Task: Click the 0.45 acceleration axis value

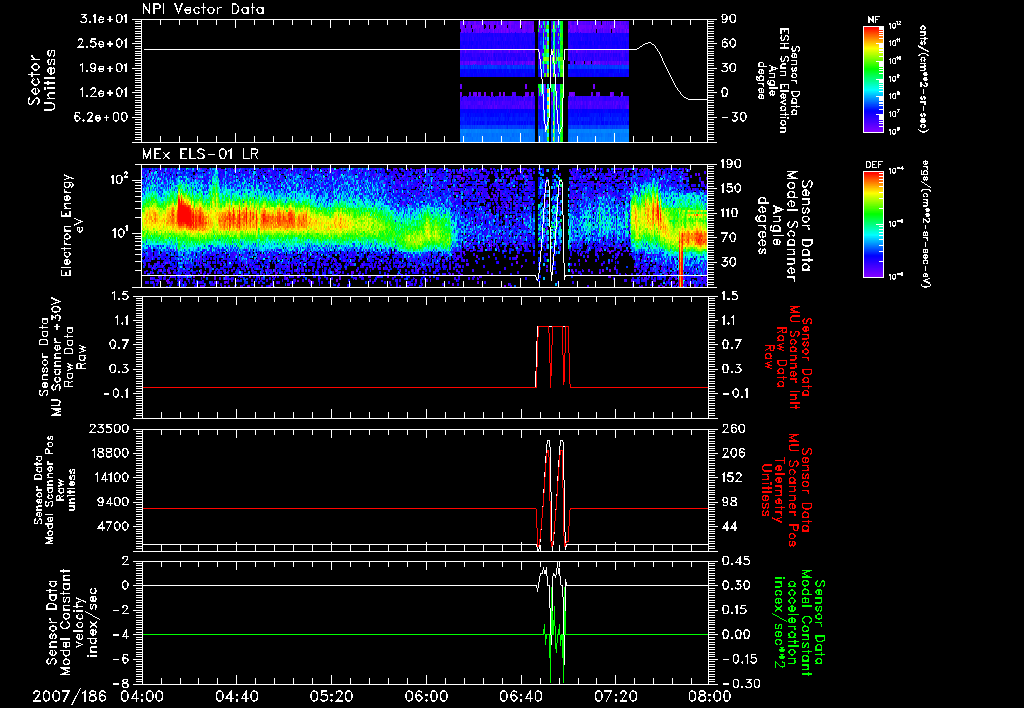Action: pyautogui.click(x=736, y=561)
